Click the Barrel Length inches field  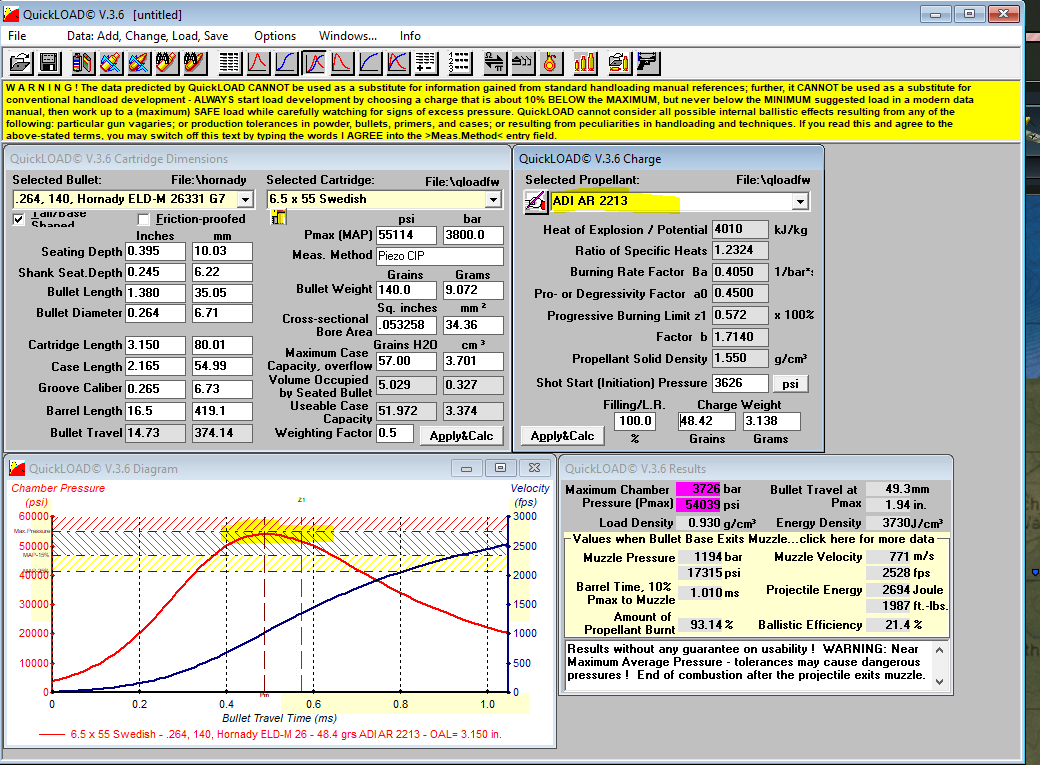[155, 411]
